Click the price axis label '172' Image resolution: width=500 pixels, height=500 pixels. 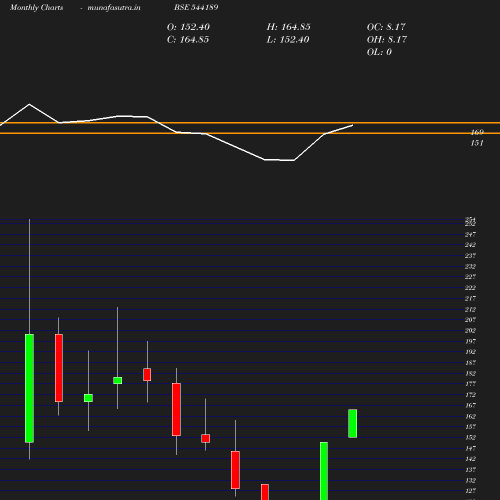(470, 395)
